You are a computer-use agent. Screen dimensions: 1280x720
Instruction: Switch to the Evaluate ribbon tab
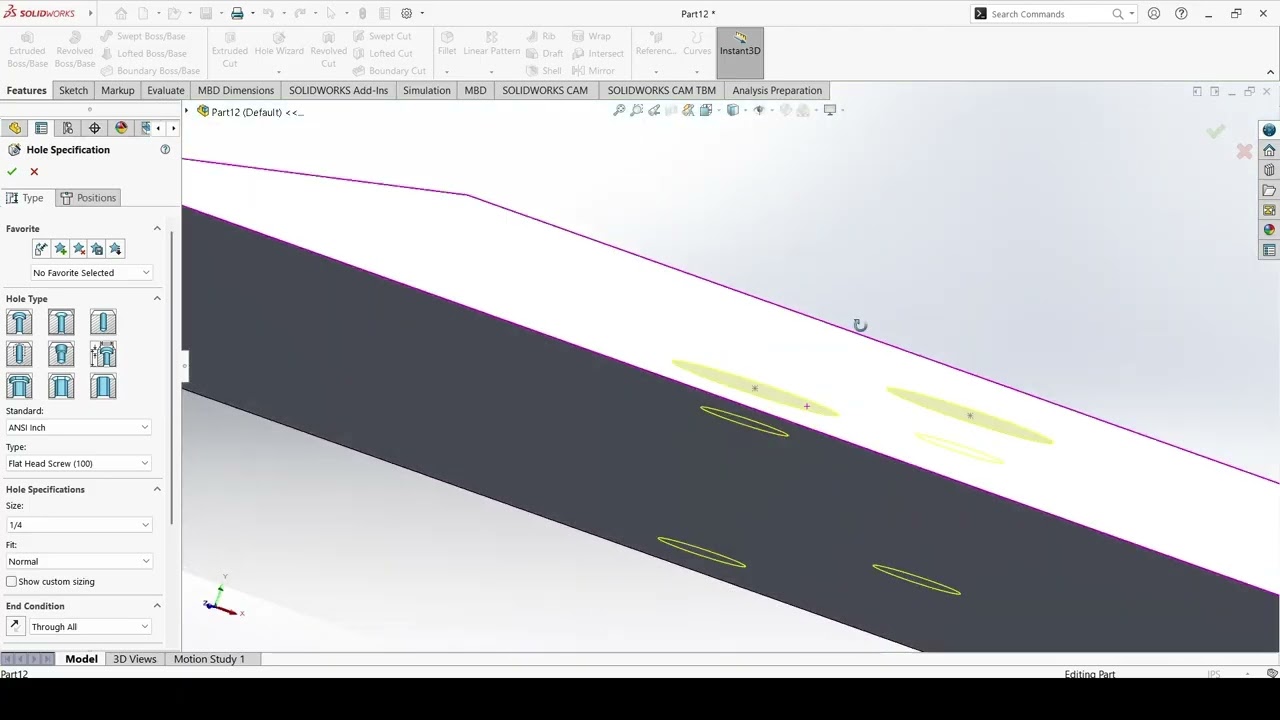pyautogui.click(x=166, y=90)
